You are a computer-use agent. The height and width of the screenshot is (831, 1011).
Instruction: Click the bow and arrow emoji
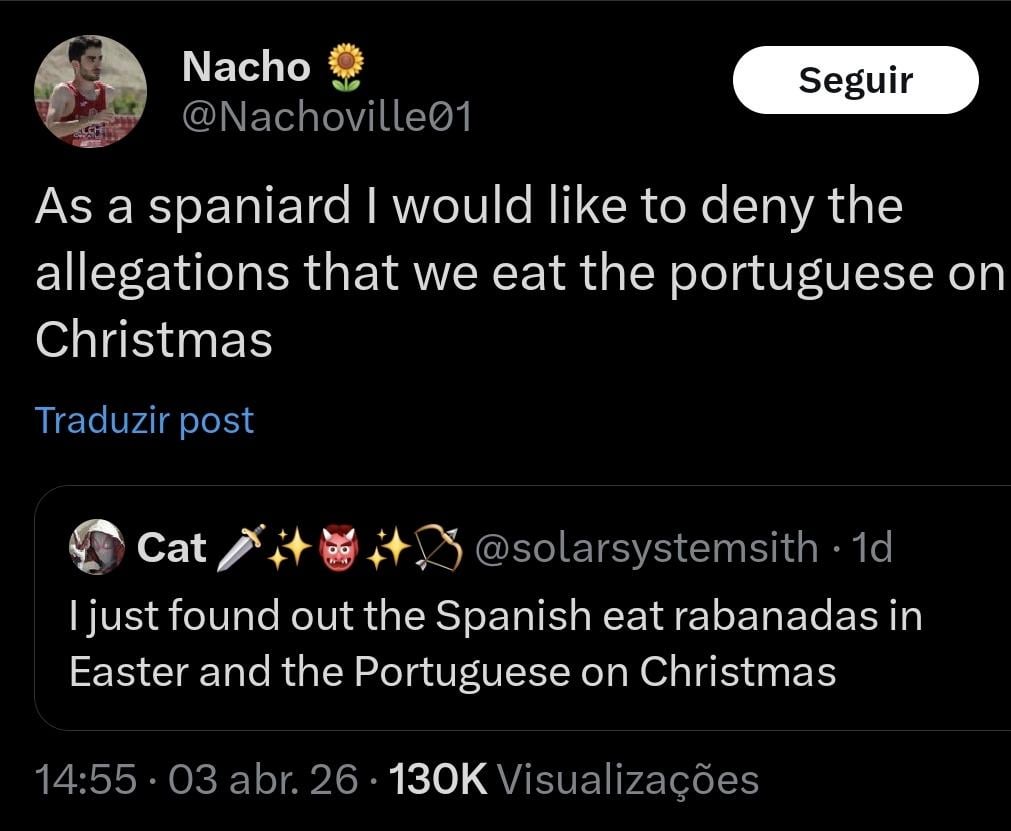click(437, 549)
